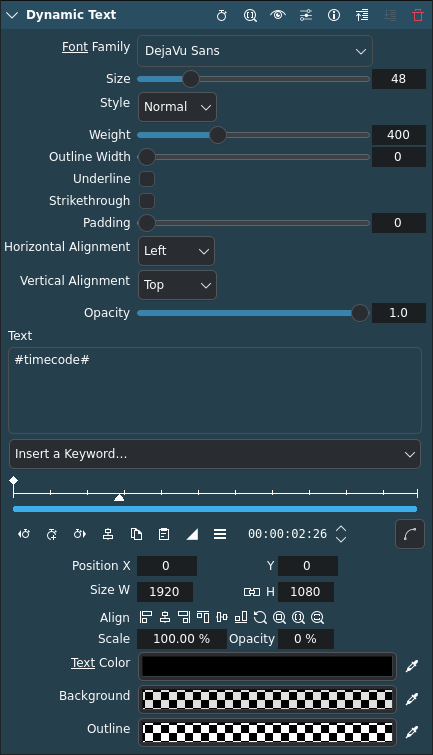
Task: Click the add keyframe icon
Action: click(52, 534)
